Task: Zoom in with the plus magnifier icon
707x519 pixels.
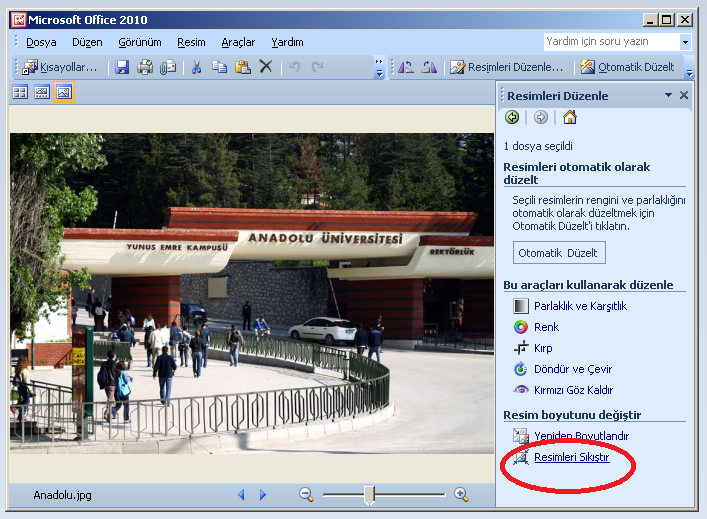Action: pos(461,494)
